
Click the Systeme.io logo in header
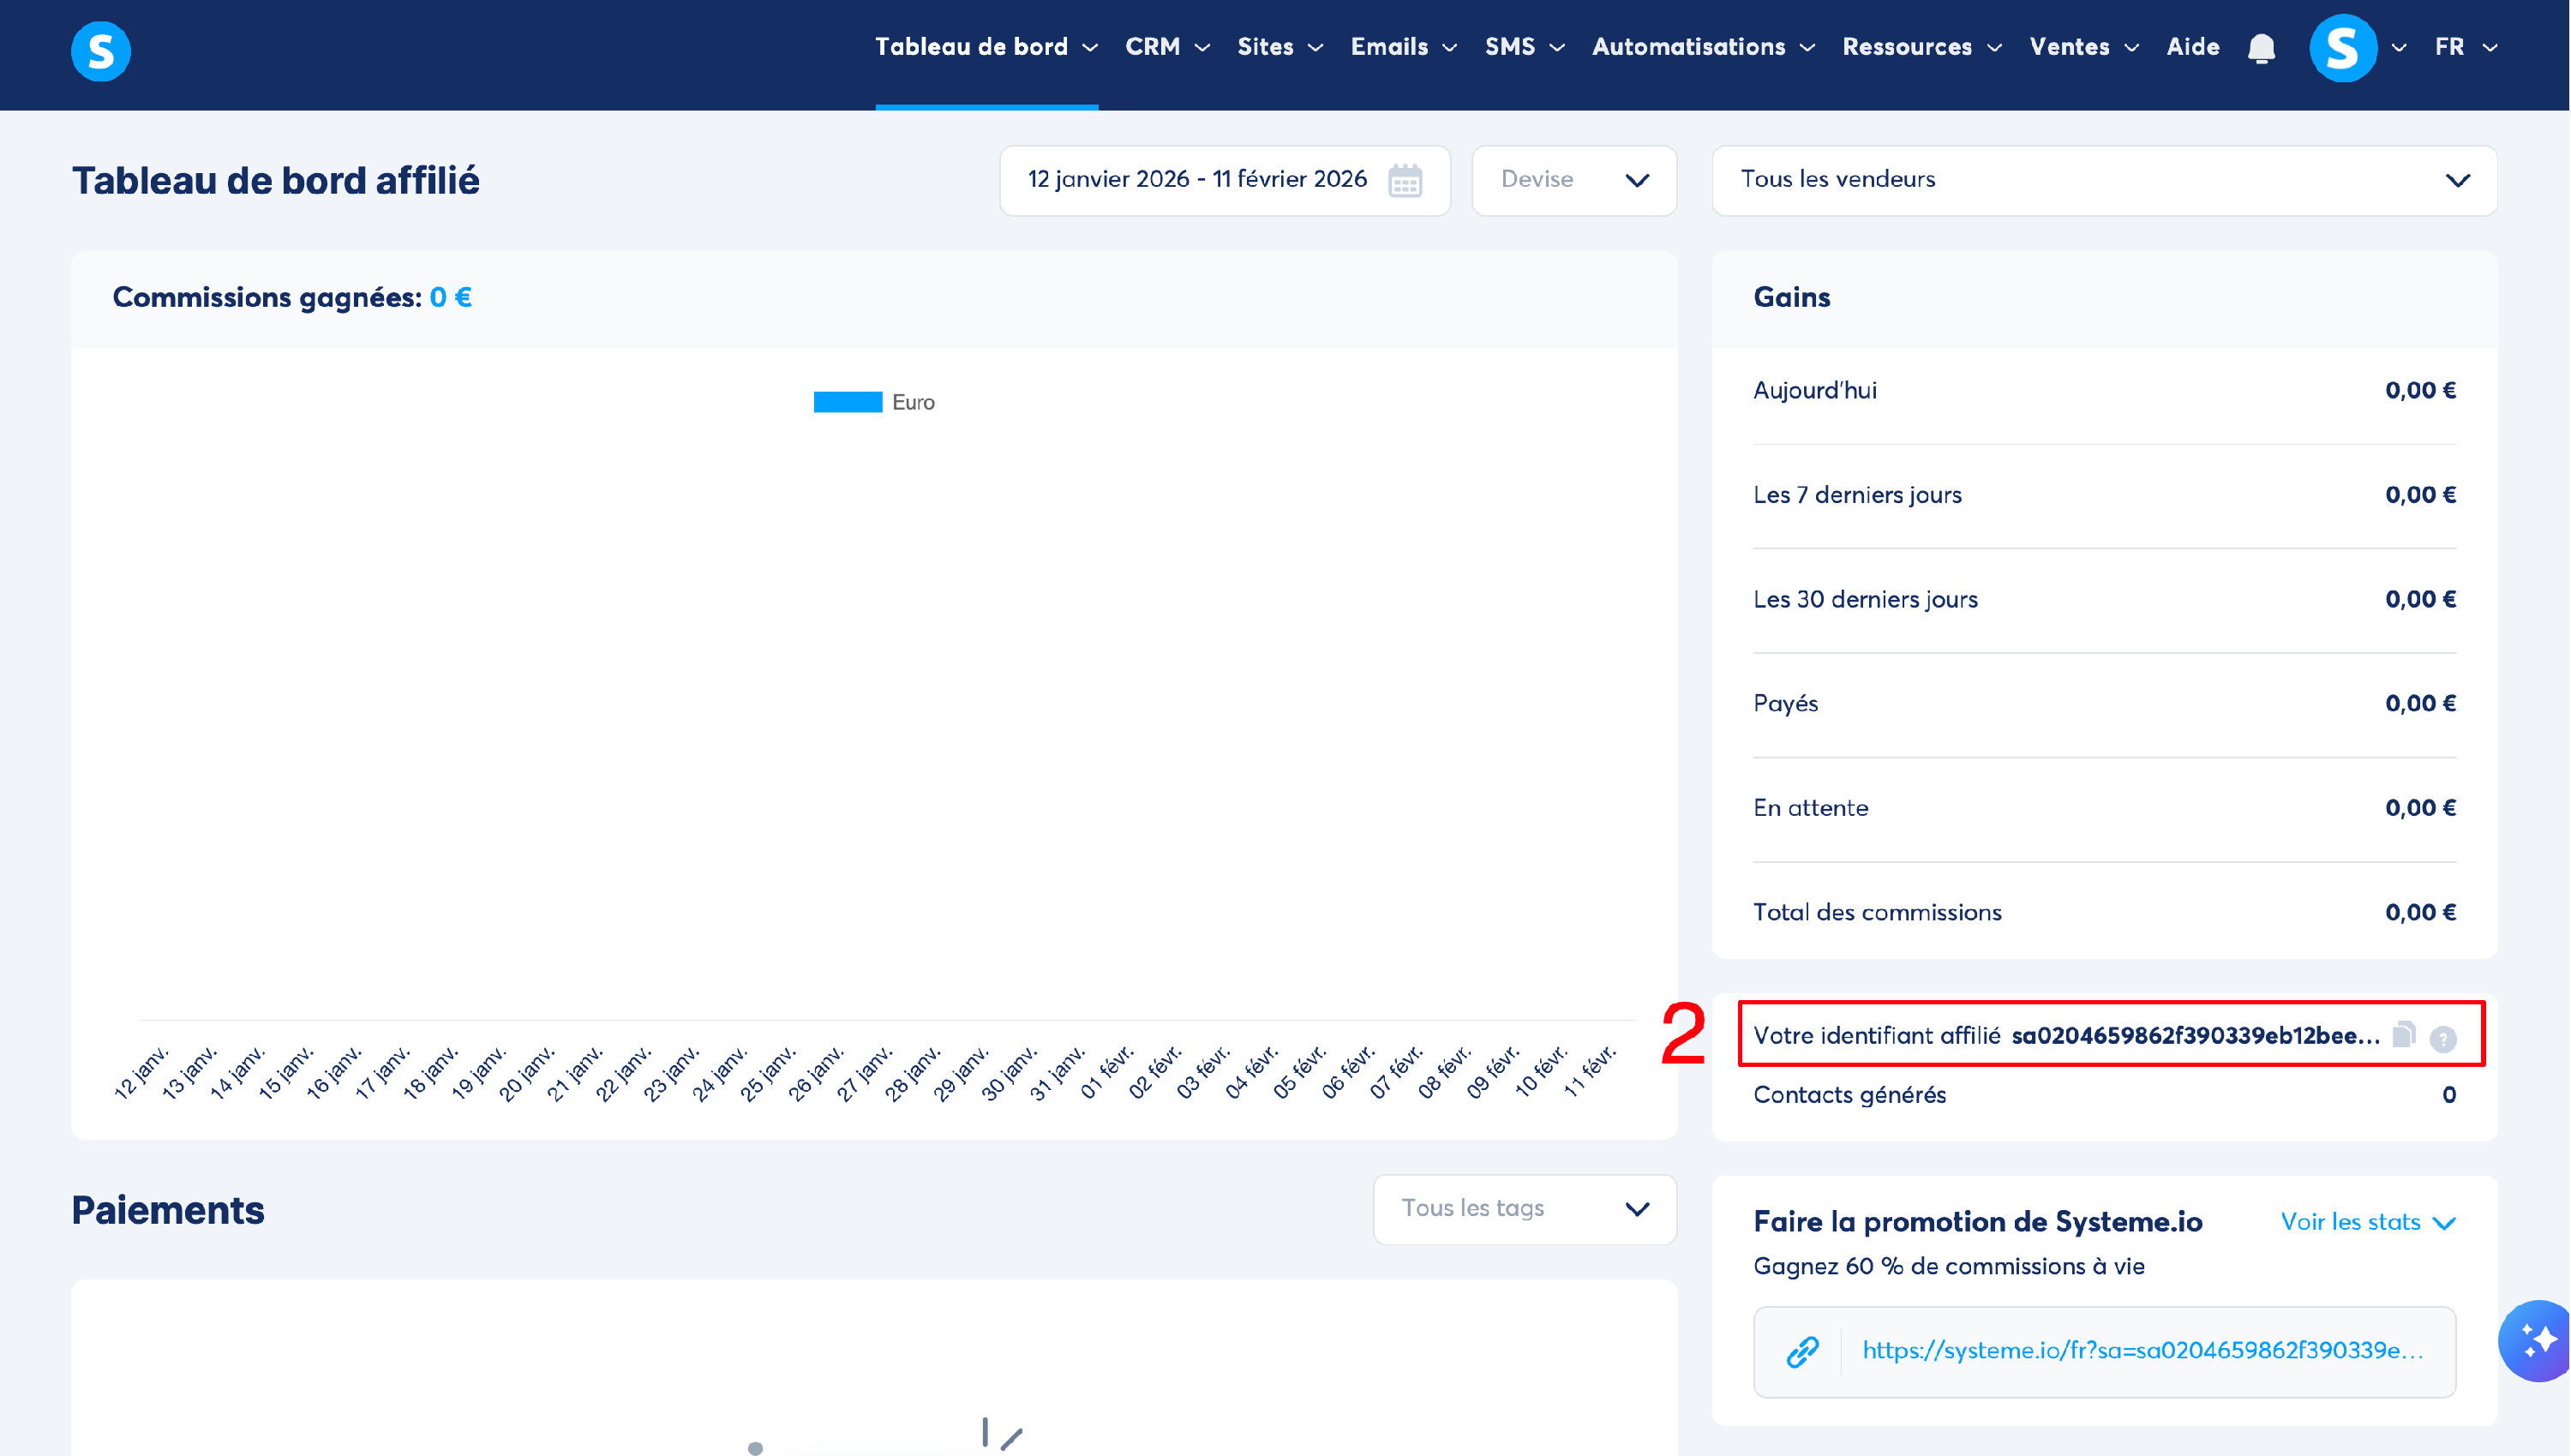[x=100, y=50]
